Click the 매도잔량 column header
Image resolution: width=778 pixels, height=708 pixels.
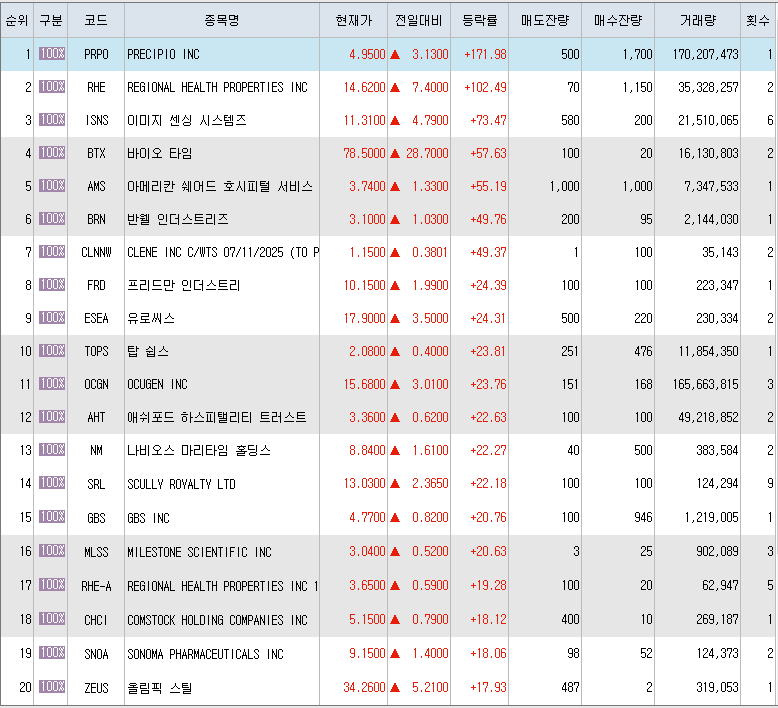click(545, 20)
